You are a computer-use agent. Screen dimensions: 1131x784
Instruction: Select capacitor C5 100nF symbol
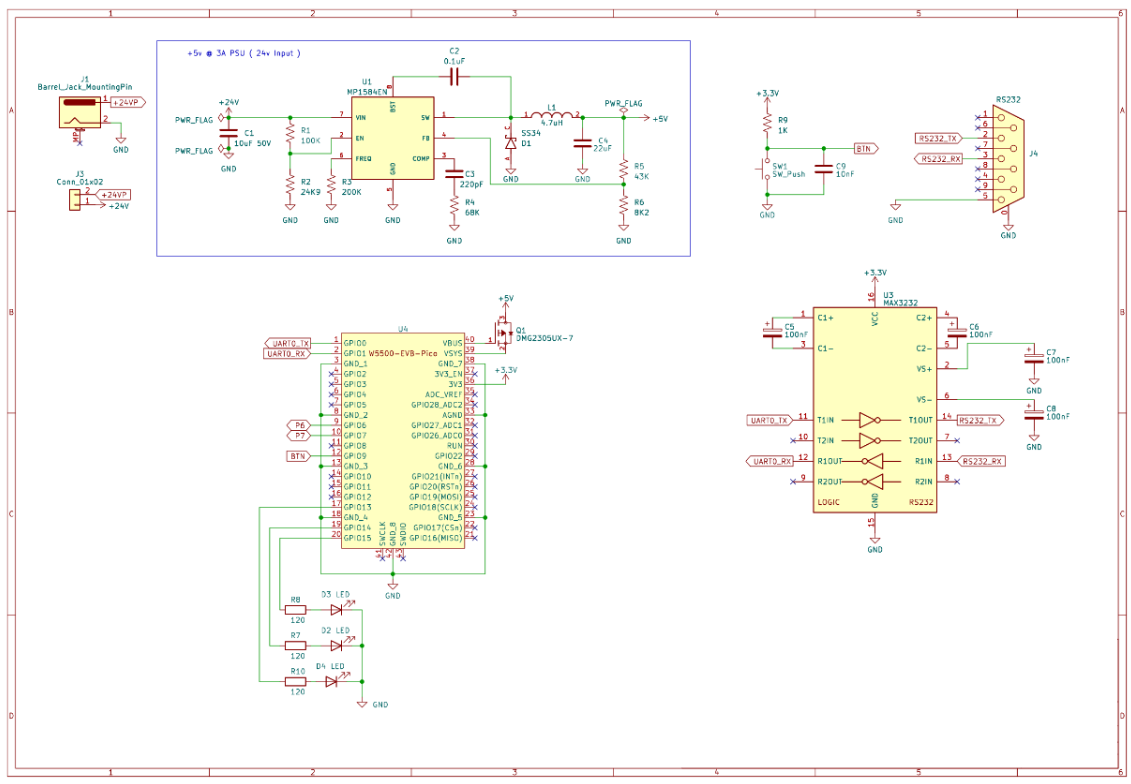(x=773, y=332)
